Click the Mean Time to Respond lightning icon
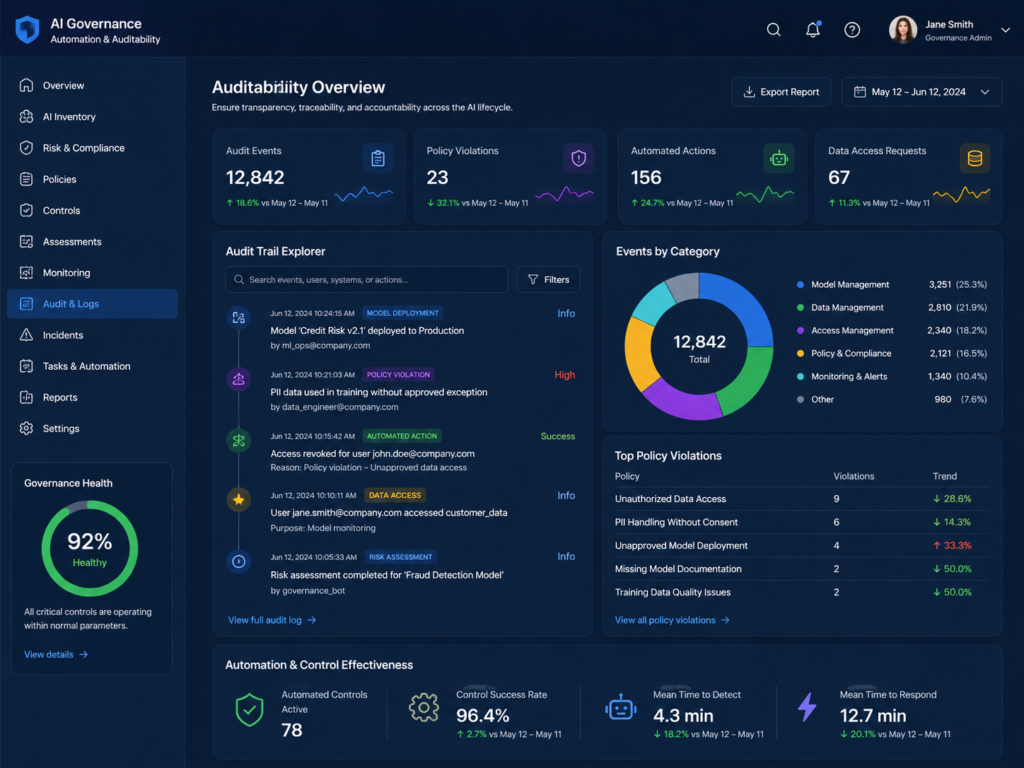 808,707
